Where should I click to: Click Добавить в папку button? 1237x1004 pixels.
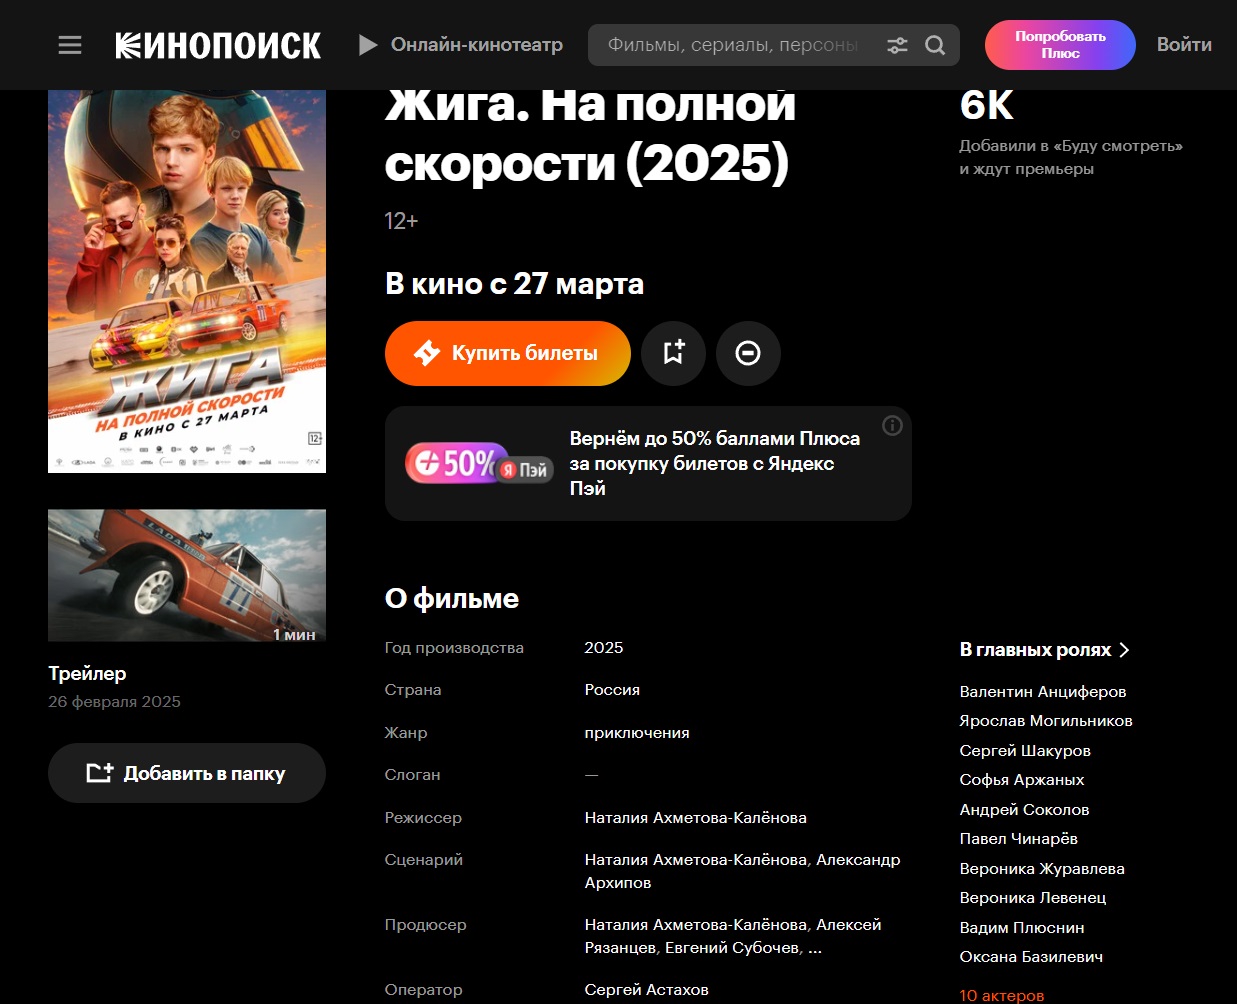point(187,773)
